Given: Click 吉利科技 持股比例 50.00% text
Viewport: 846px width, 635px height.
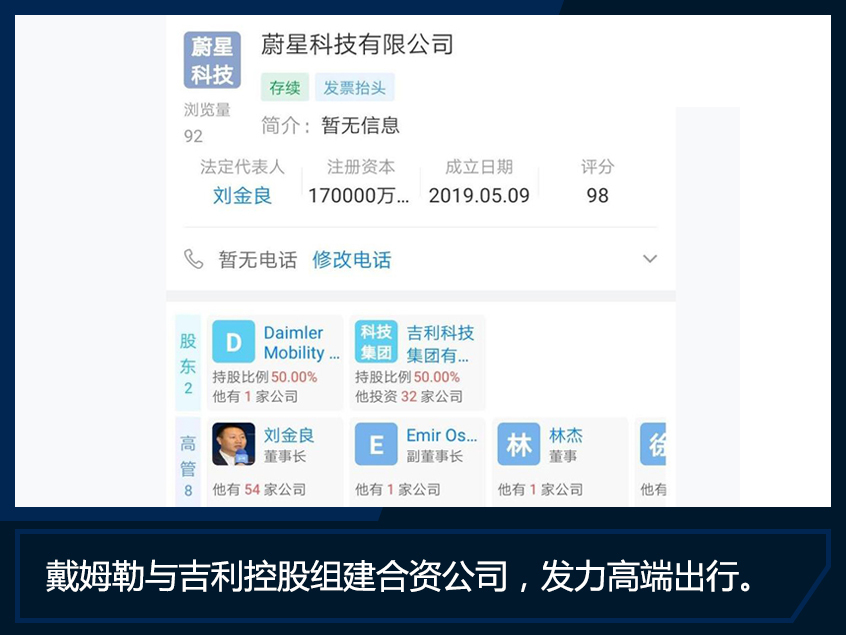Looking at the screenshot, I should (407, 377).
